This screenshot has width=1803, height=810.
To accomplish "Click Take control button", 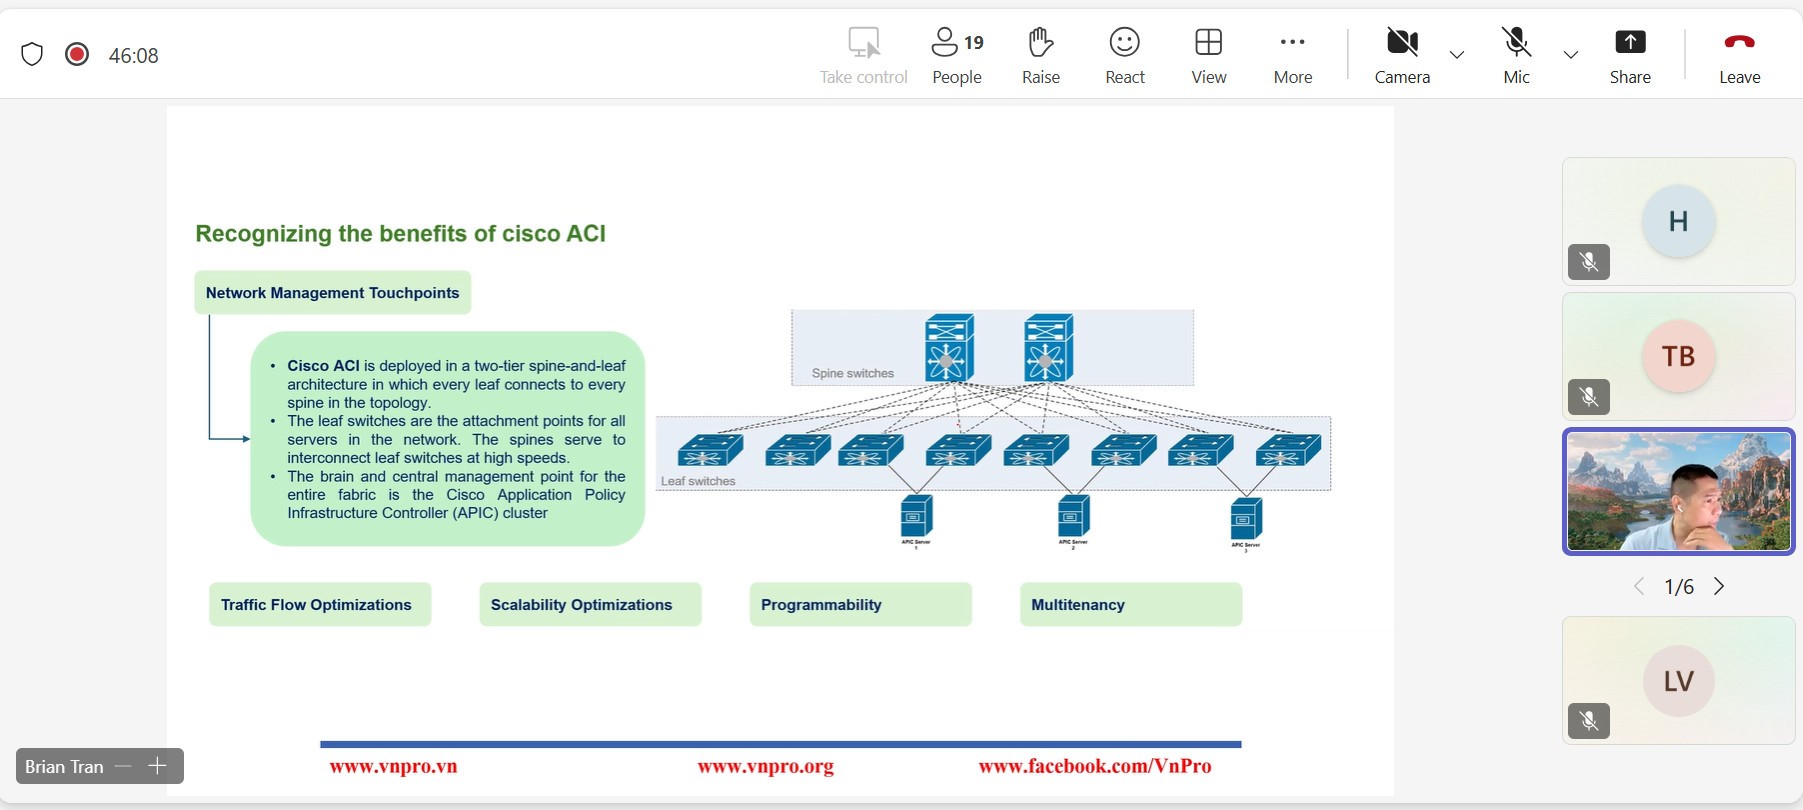I will click(863, 55).
